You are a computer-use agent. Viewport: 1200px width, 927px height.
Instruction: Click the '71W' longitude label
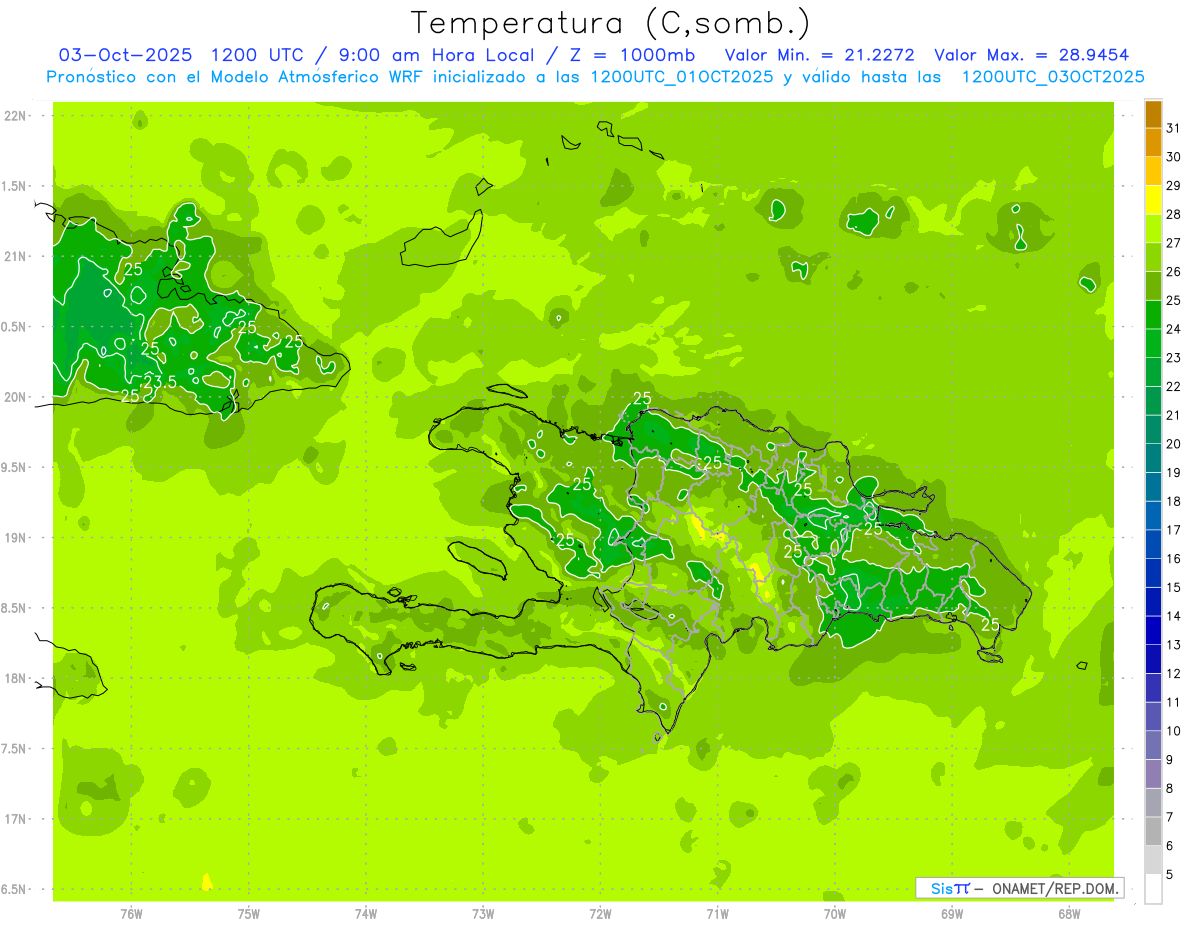[x=717, y=913]
